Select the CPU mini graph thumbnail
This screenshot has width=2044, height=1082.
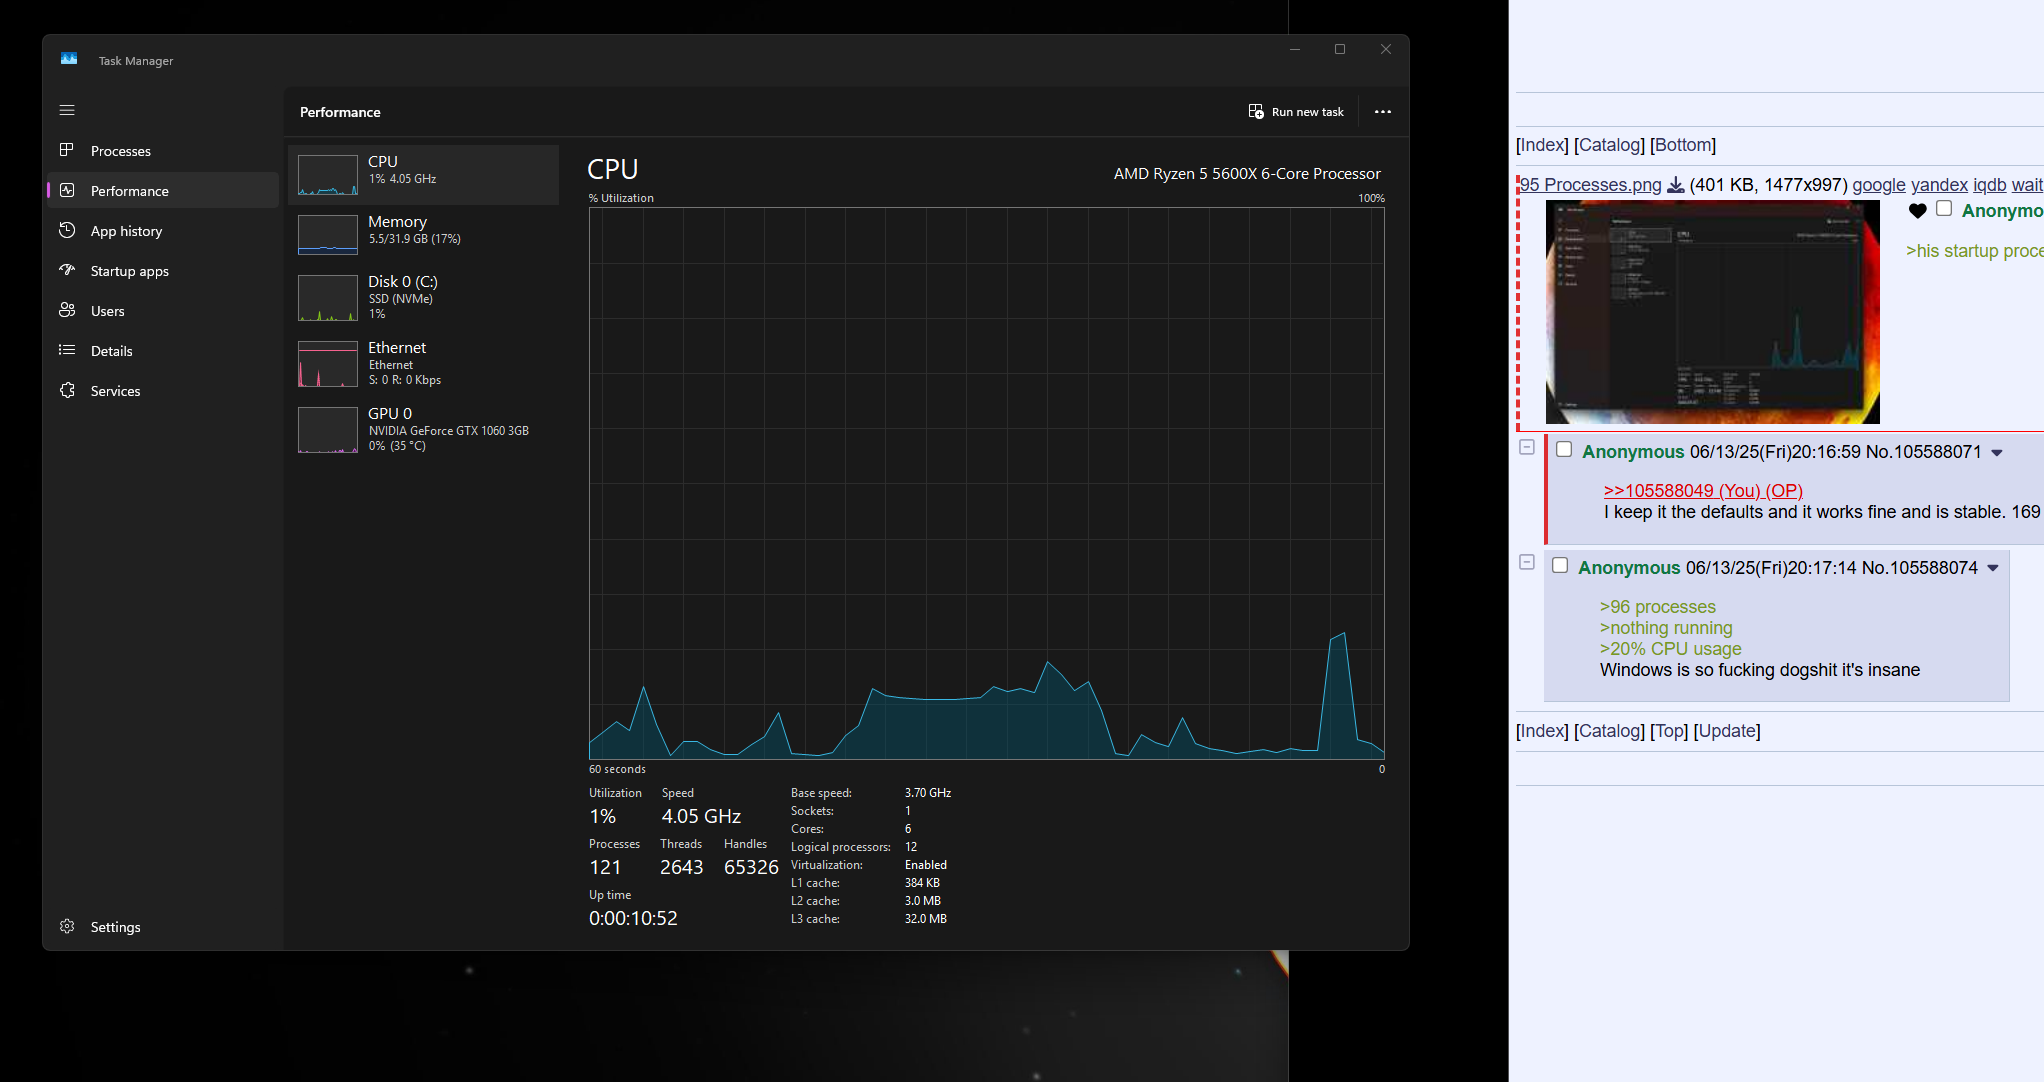tap(328, 175)
